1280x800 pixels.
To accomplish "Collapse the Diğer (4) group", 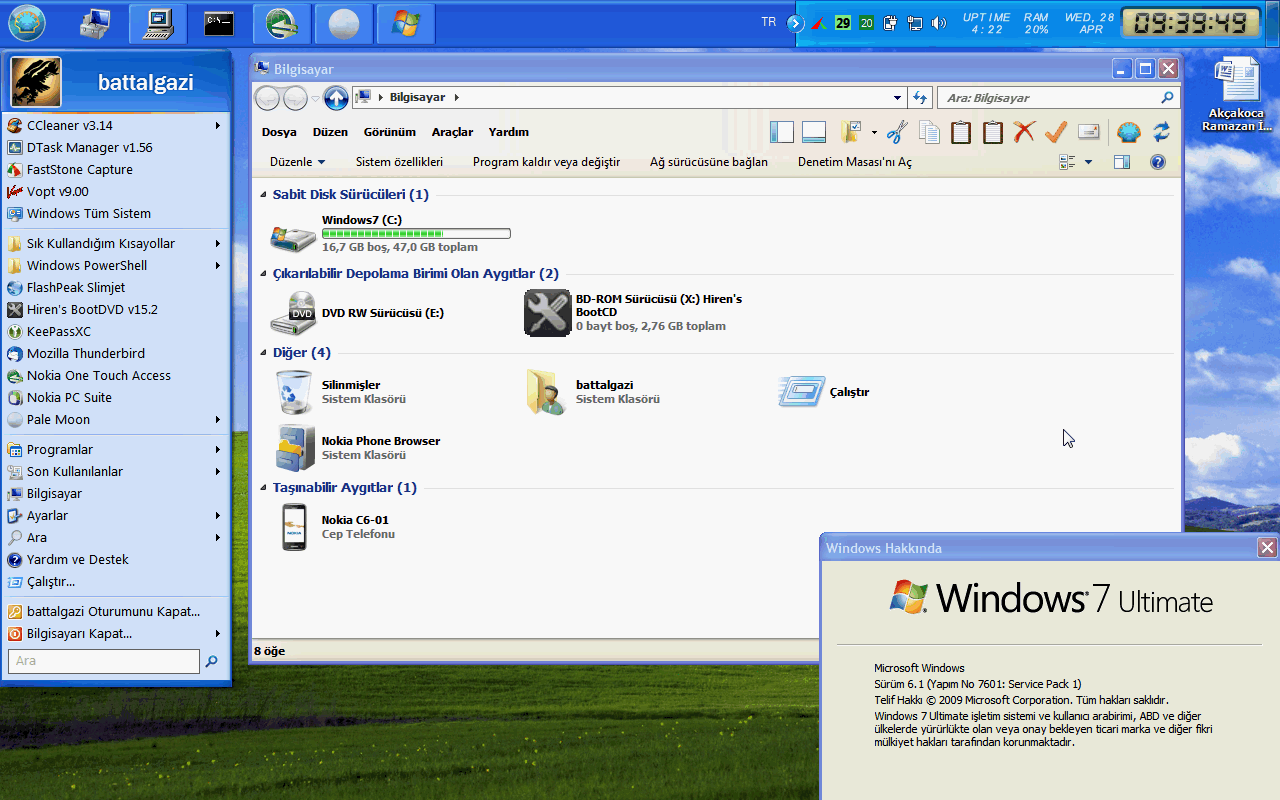I will (x=264, y=353).
